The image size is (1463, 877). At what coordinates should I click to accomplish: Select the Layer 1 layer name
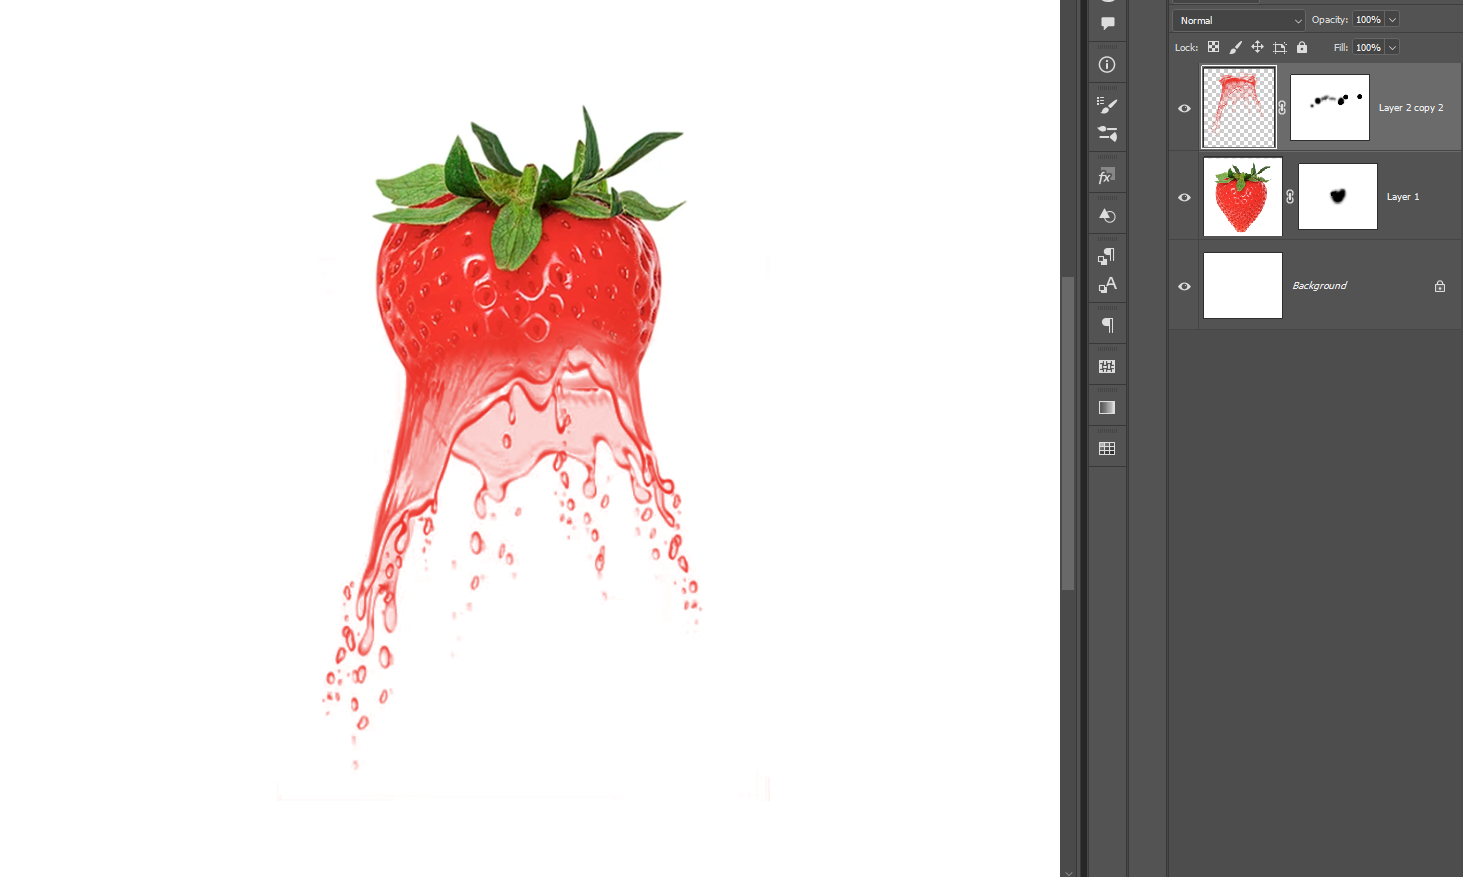pyautogui.click(x=1402, y=197)
